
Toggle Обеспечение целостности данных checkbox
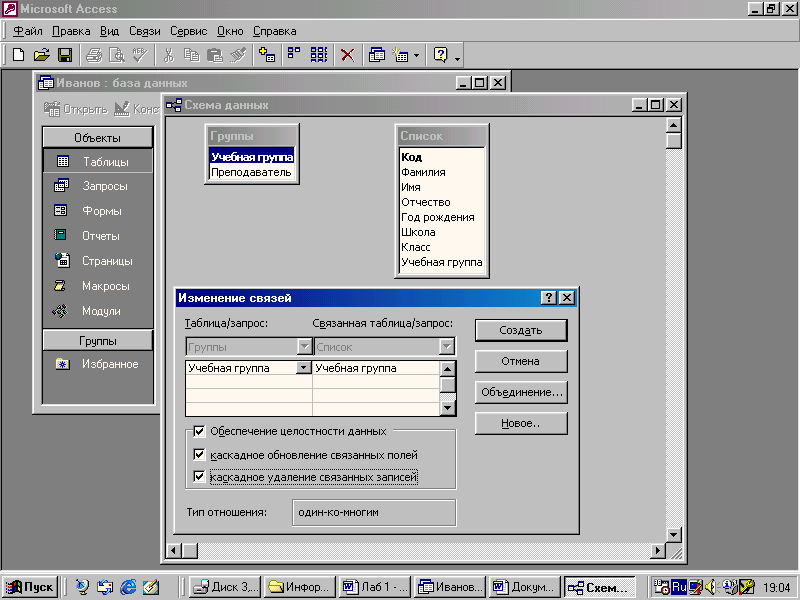[199, 432]
